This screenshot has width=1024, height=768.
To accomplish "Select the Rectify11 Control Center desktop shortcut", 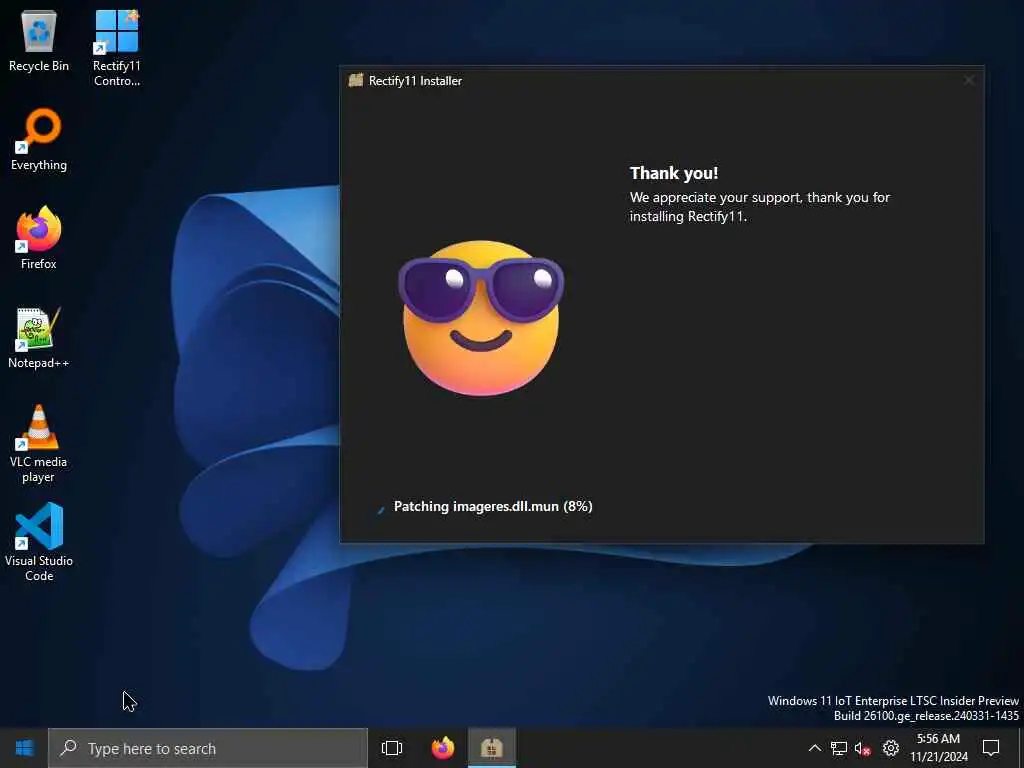I will pos(116,48).
